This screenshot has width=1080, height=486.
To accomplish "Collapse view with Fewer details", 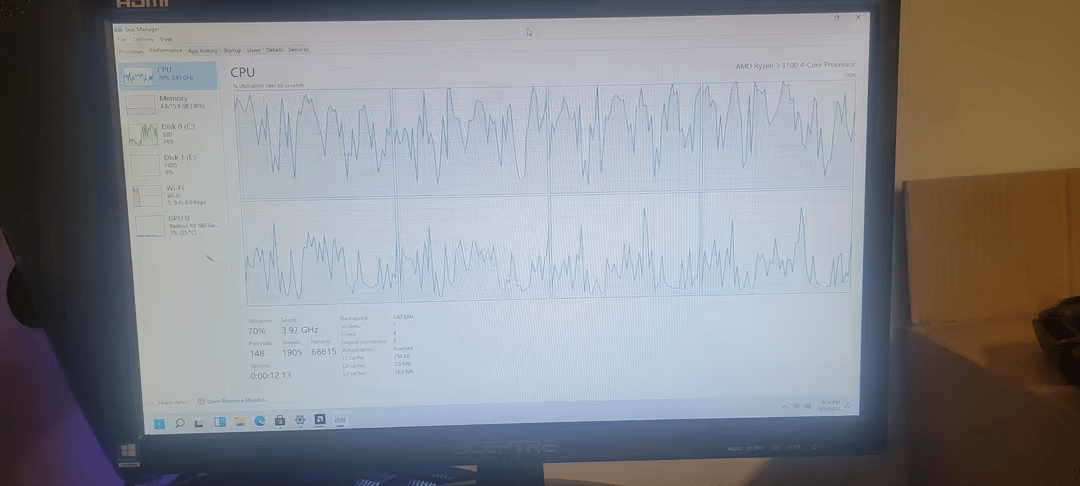I will coord(169,403).
